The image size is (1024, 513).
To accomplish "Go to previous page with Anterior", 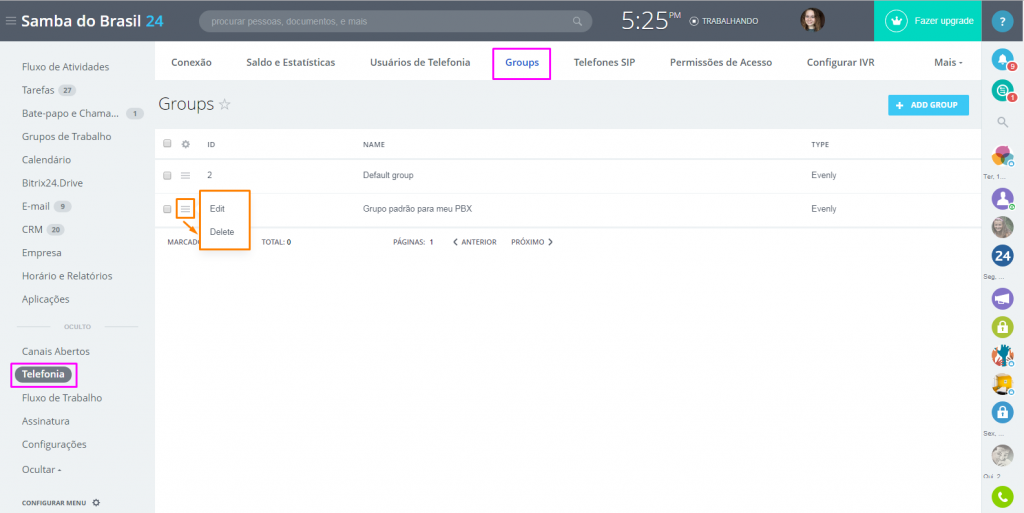I will pos(475,242).
